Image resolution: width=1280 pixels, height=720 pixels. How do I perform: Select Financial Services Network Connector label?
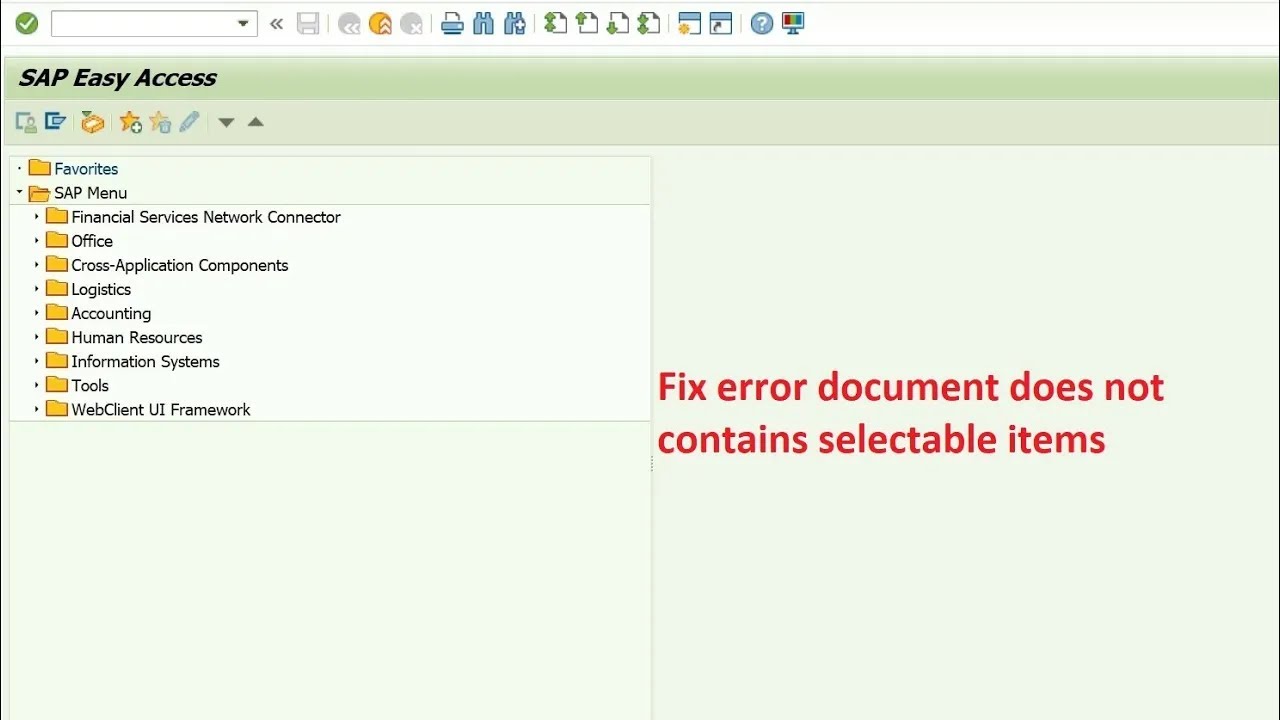coord(206,217)
